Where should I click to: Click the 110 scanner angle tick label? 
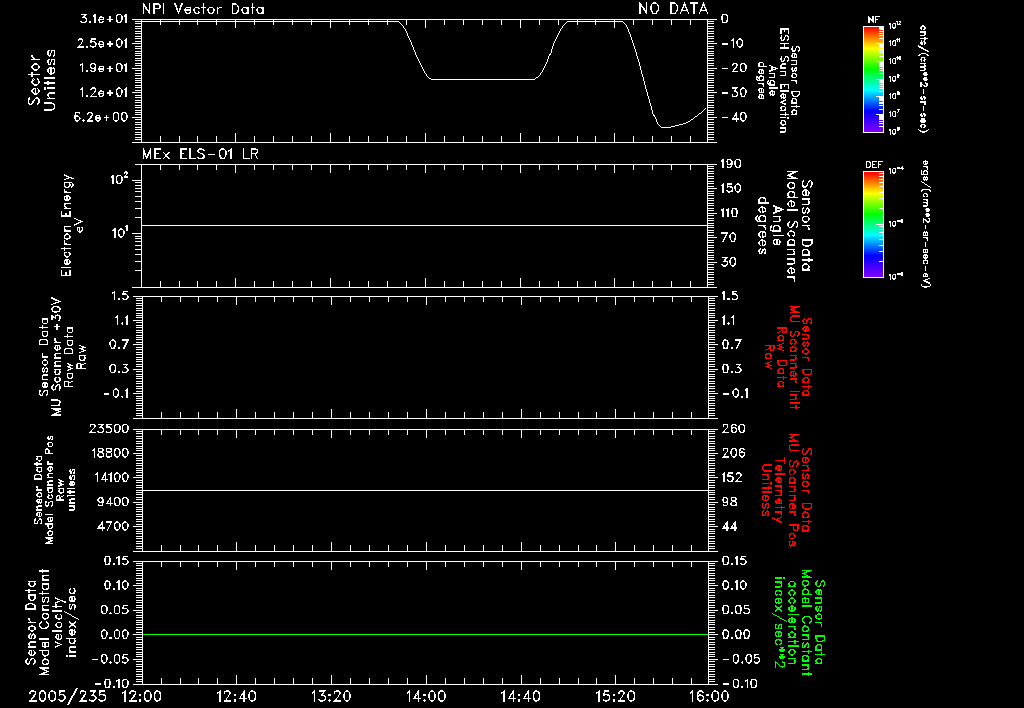click(x=731, y=213)
